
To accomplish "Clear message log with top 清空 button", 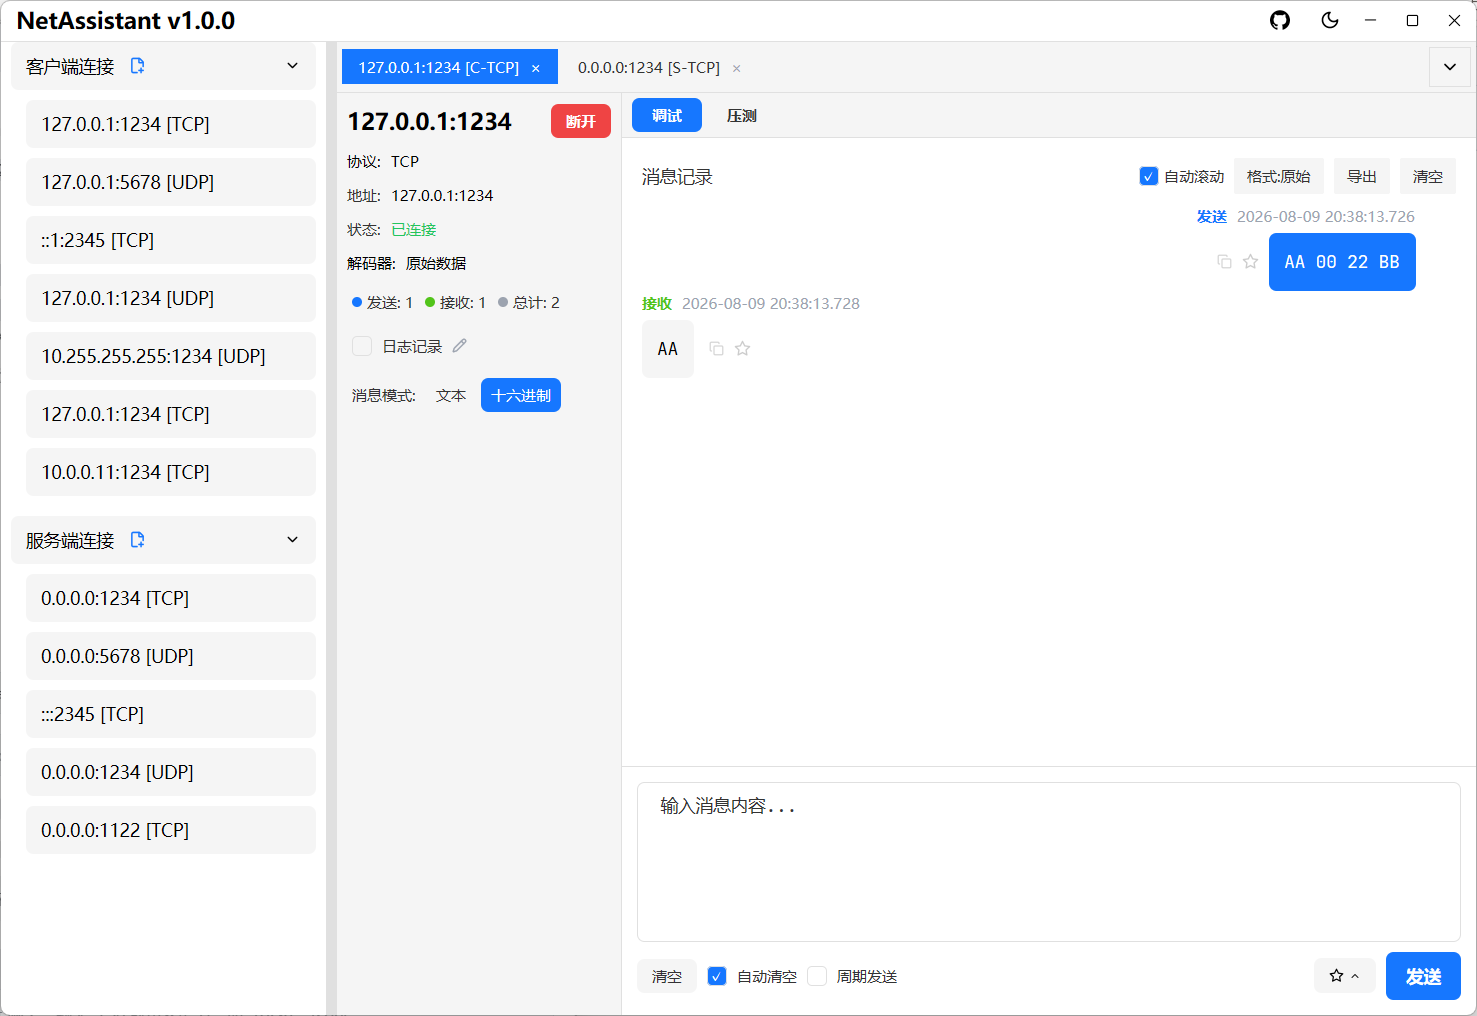I will (x=1428, y=177).
